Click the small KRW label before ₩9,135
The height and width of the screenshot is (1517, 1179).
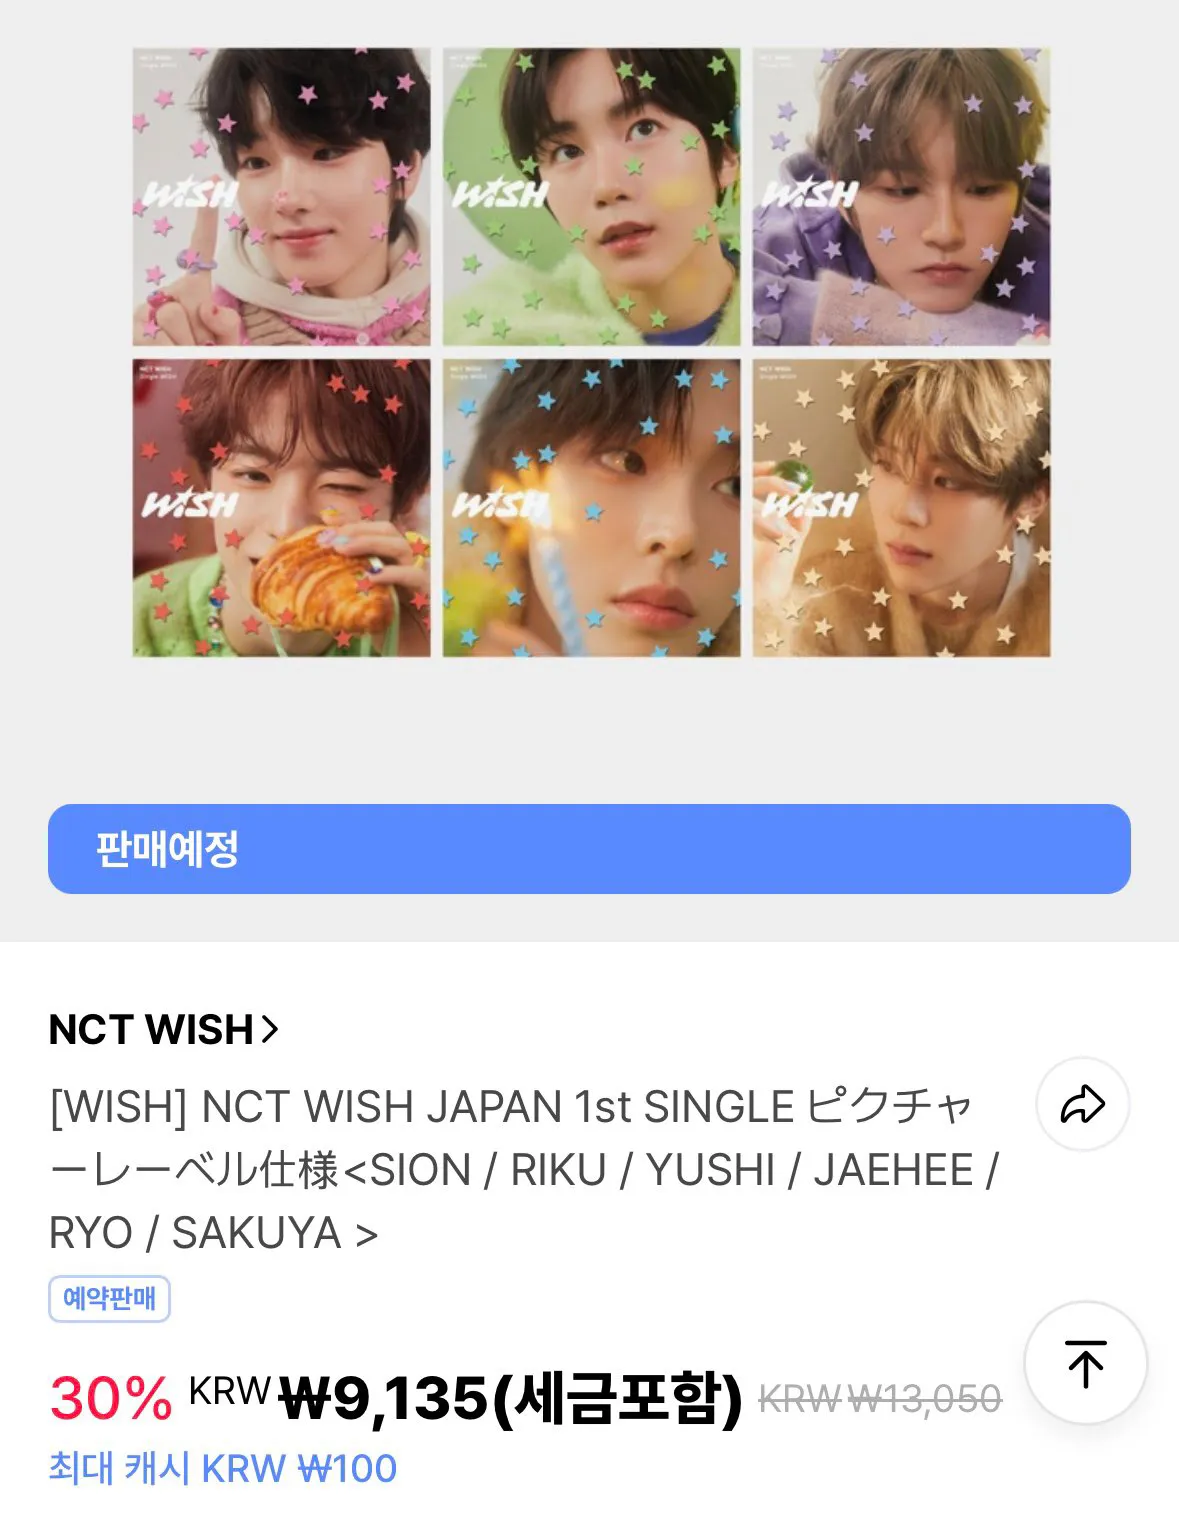coord(229,1390)
